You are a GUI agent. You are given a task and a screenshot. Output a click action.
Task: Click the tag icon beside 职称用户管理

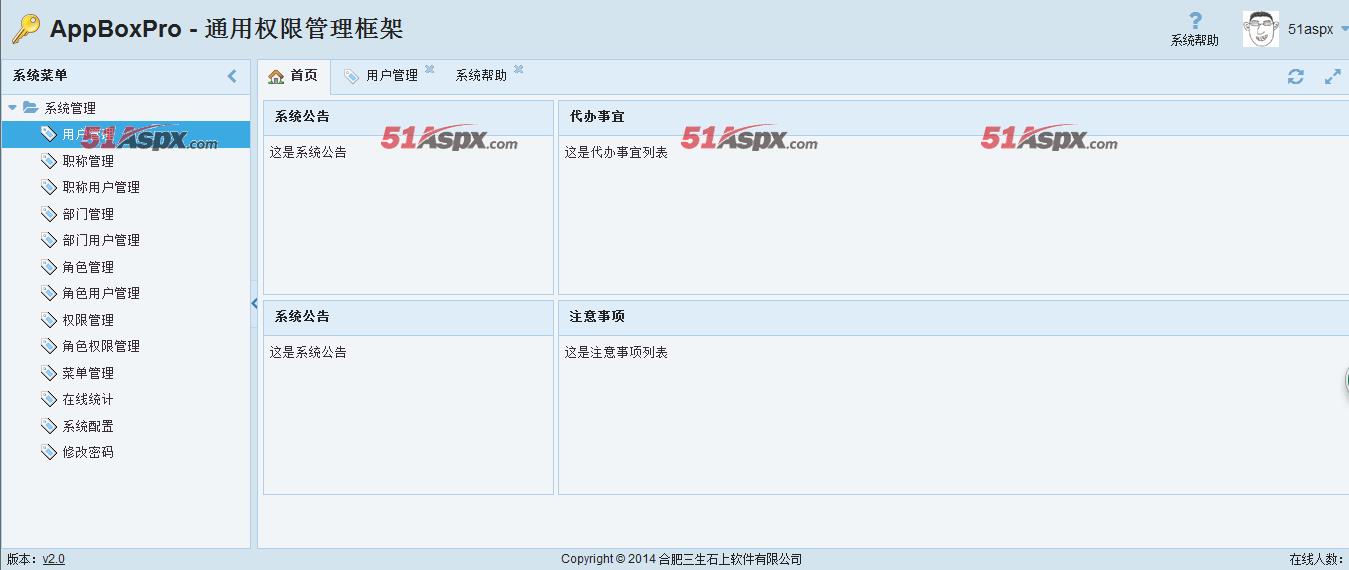[x=49, y=187]
